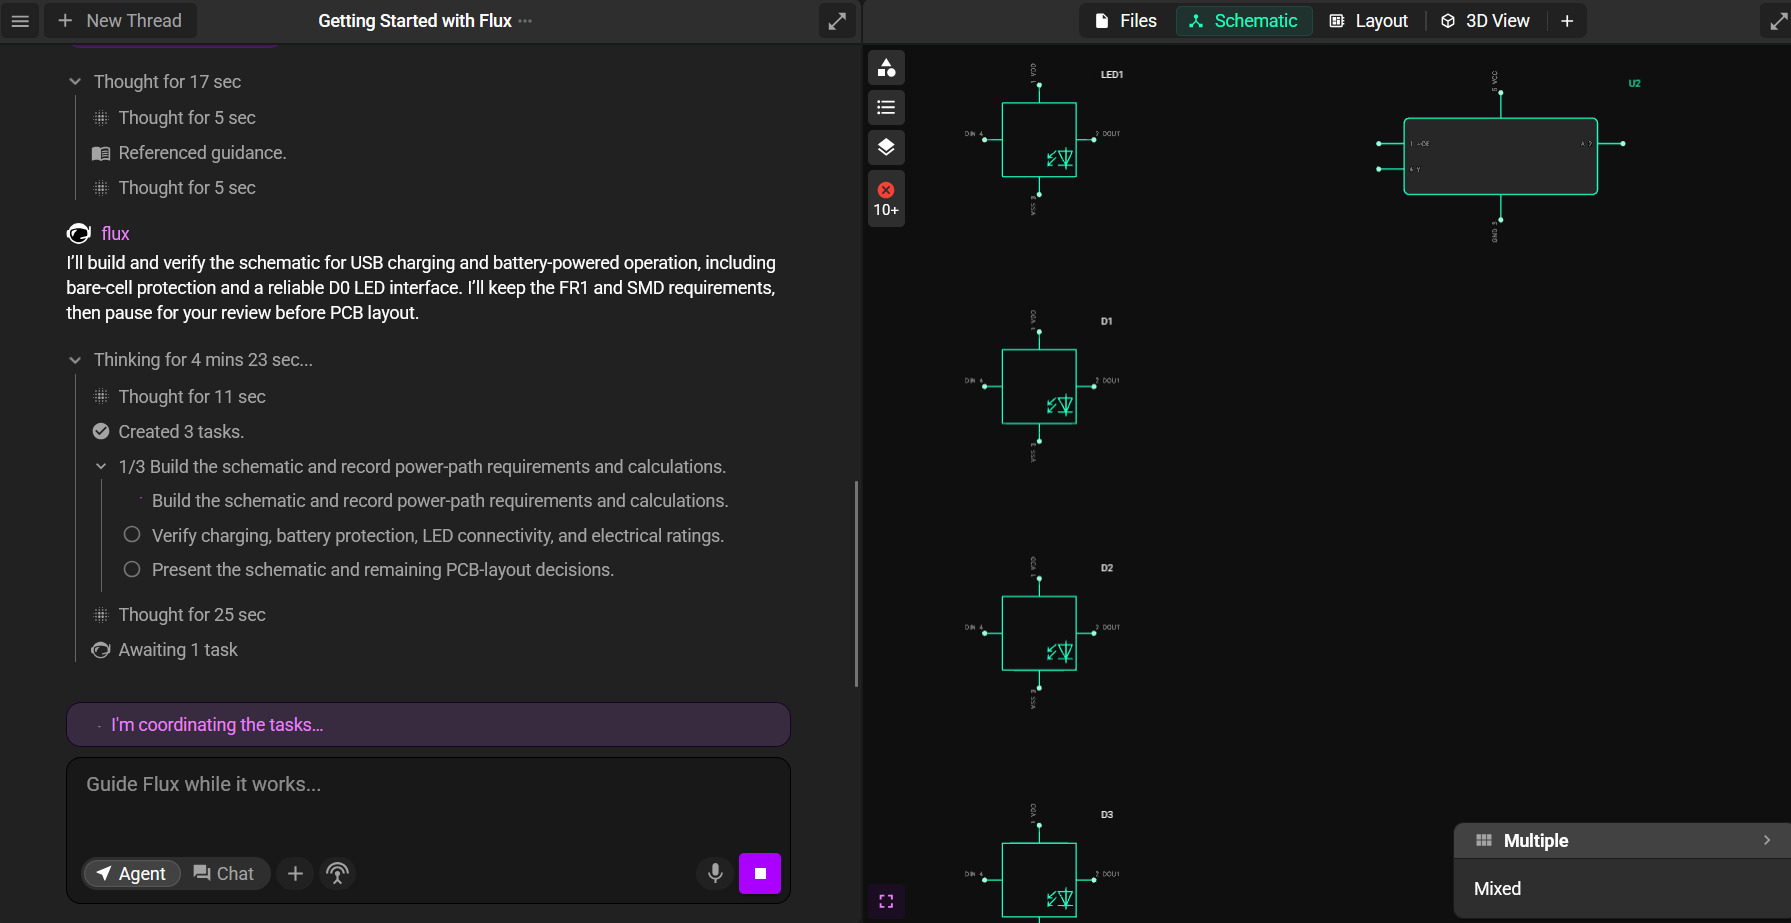Screen dimensions: 1791x923
Task: Select the D1 LED component symbol
Action: pyautogui.click(x=1039, y=386)
